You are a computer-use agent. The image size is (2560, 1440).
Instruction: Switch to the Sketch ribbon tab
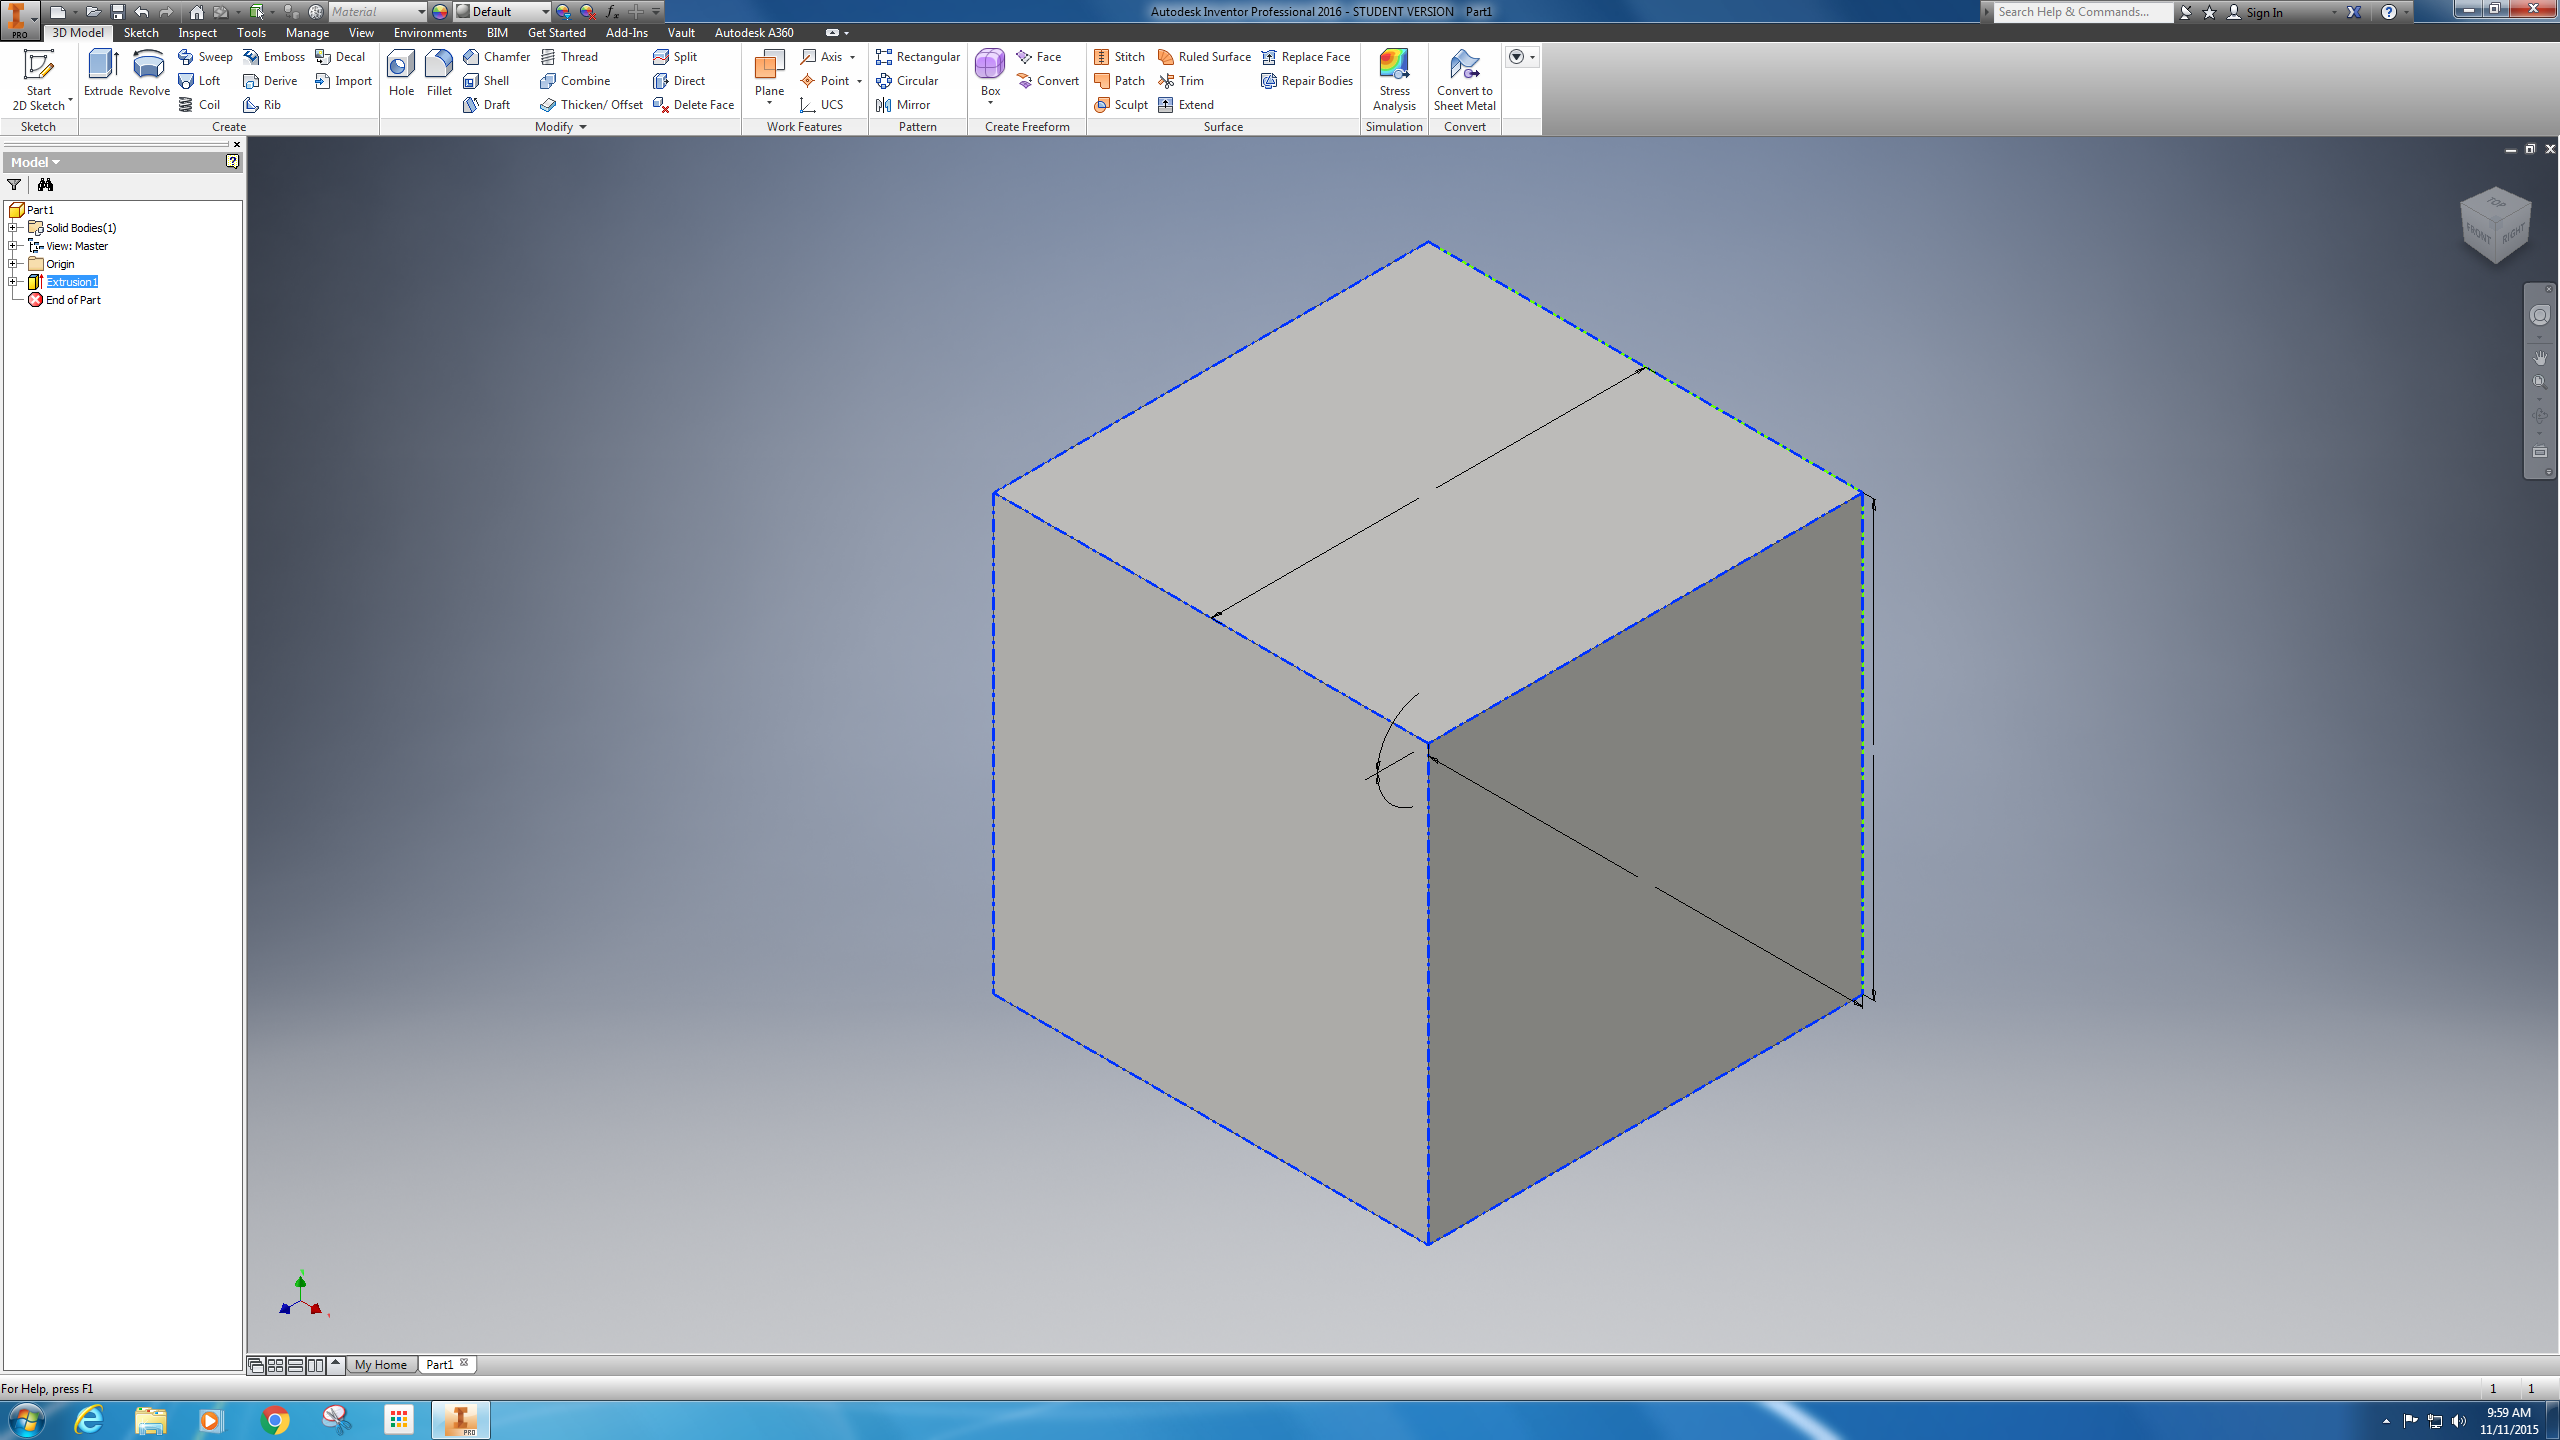pos(141,33)
